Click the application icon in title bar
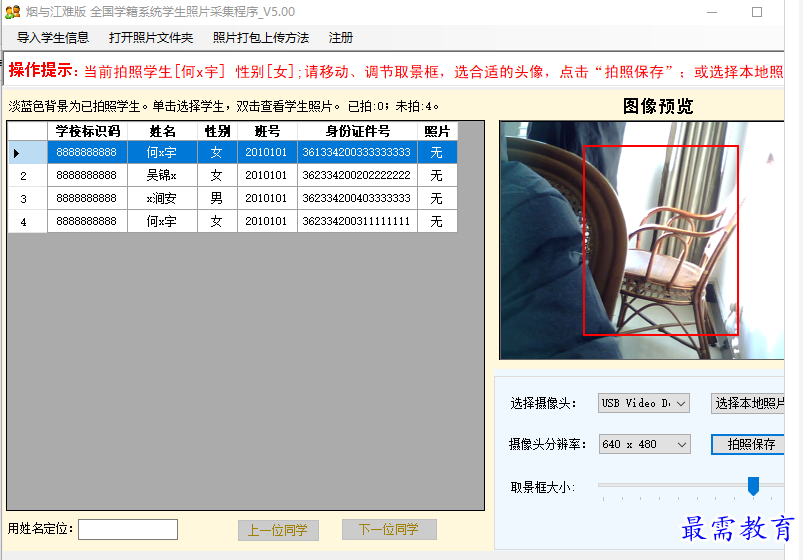Viewport: 803px width, 560px height. [x=12, y=11]
